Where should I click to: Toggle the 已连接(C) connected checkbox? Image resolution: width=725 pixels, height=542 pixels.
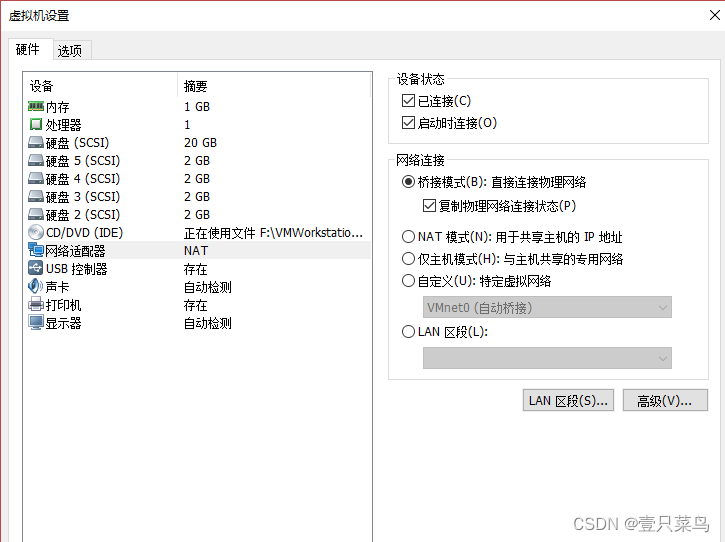(408, 101)
